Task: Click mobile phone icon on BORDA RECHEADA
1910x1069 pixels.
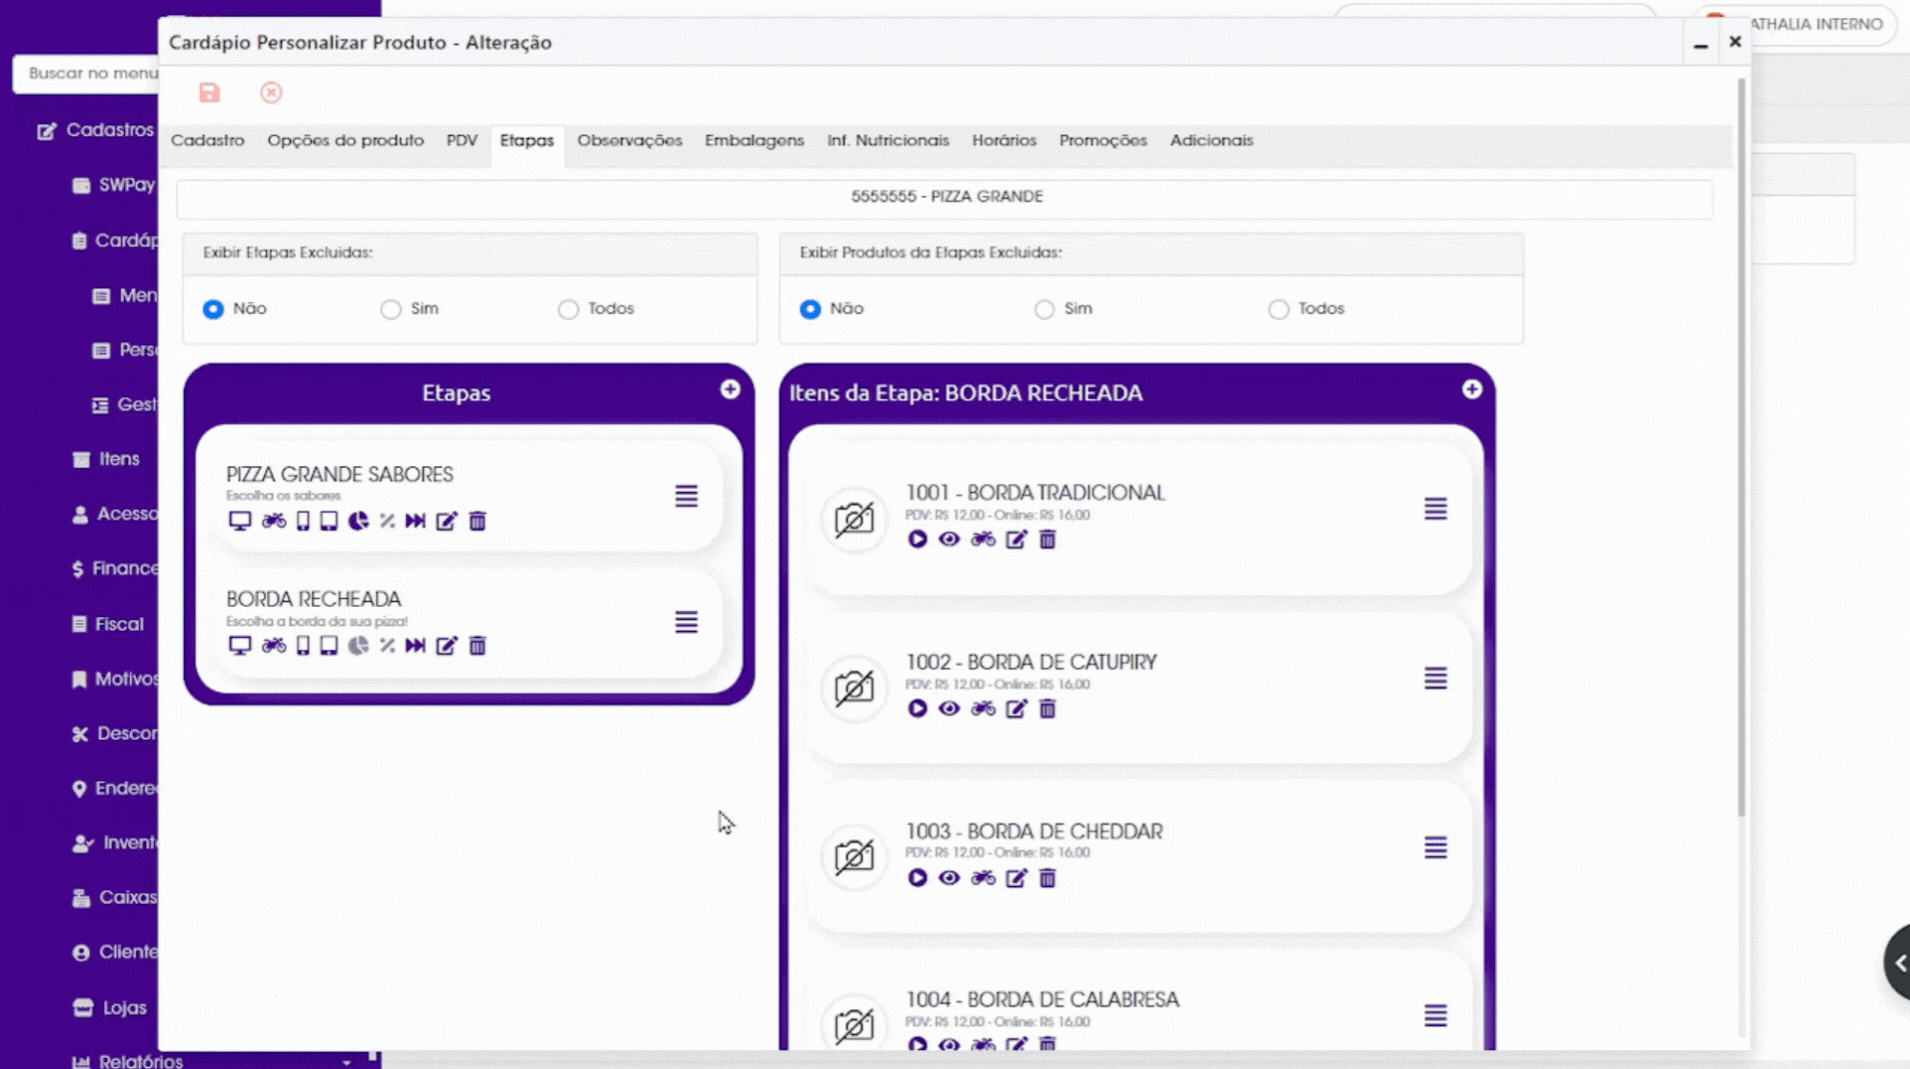Action: pos(302,646)
